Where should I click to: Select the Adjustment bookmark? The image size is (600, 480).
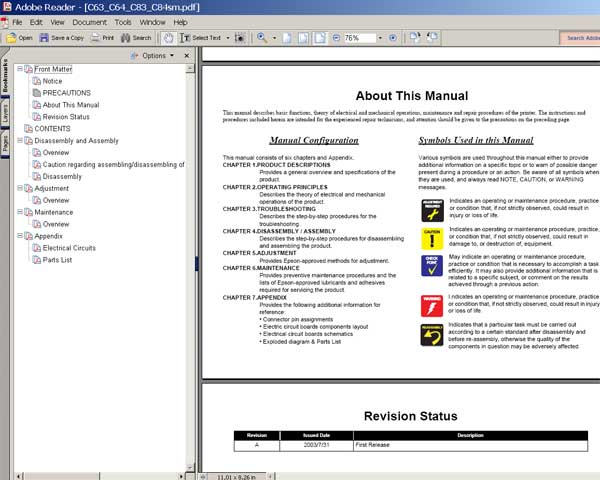click(x=51, y=188)
